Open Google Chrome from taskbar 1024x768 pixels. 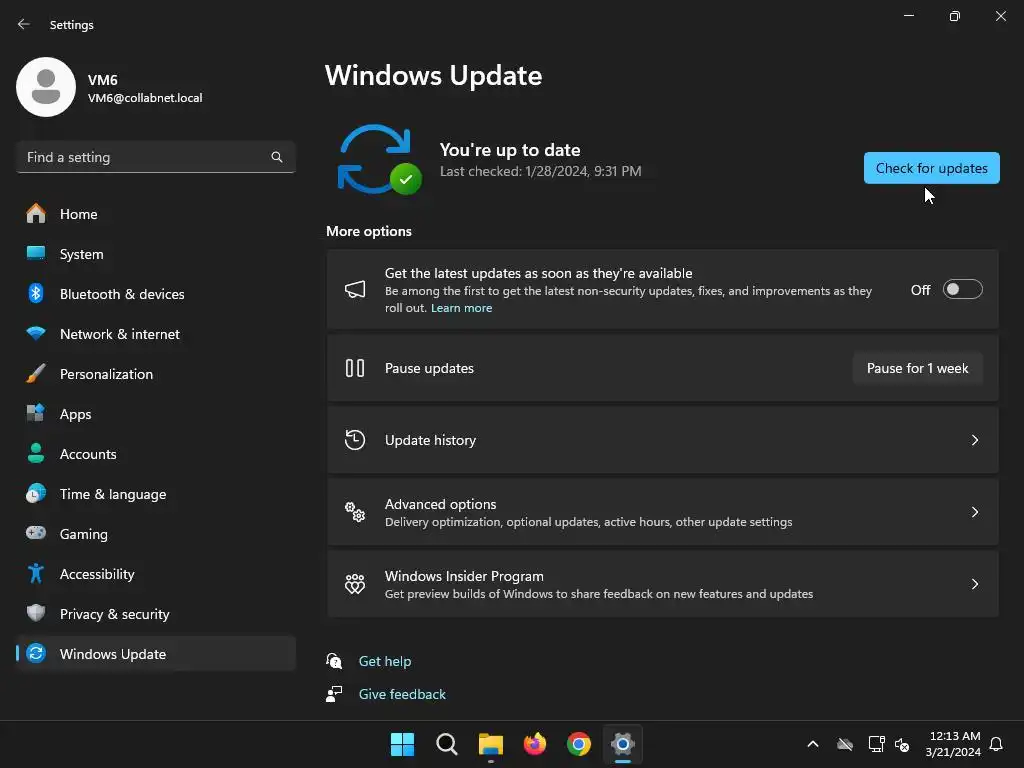(x=579, y=744)
